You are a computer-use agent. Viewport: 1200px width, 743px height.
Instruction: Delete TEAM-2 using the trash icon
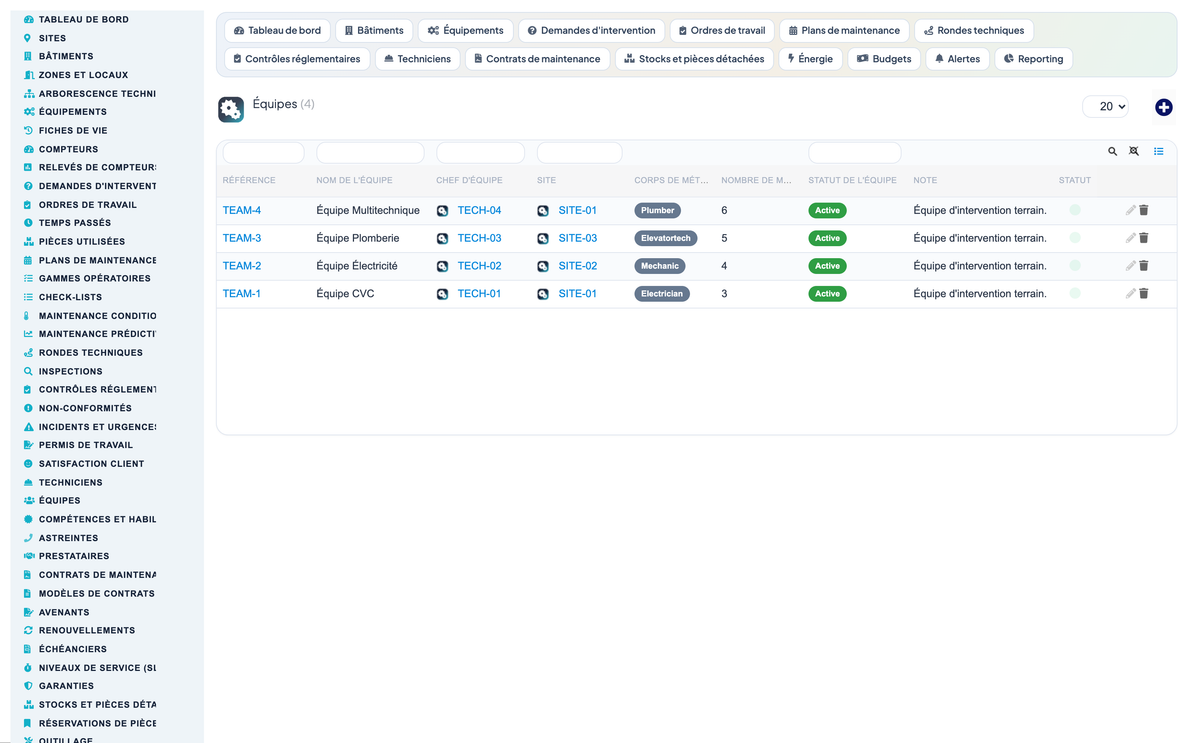tap(1144, 266)
